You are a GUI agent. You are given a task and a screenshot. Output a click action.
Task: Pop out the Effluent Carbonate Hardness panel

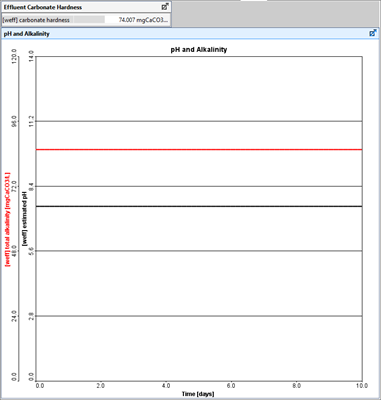pyautogui.click(x=165, y=7)
